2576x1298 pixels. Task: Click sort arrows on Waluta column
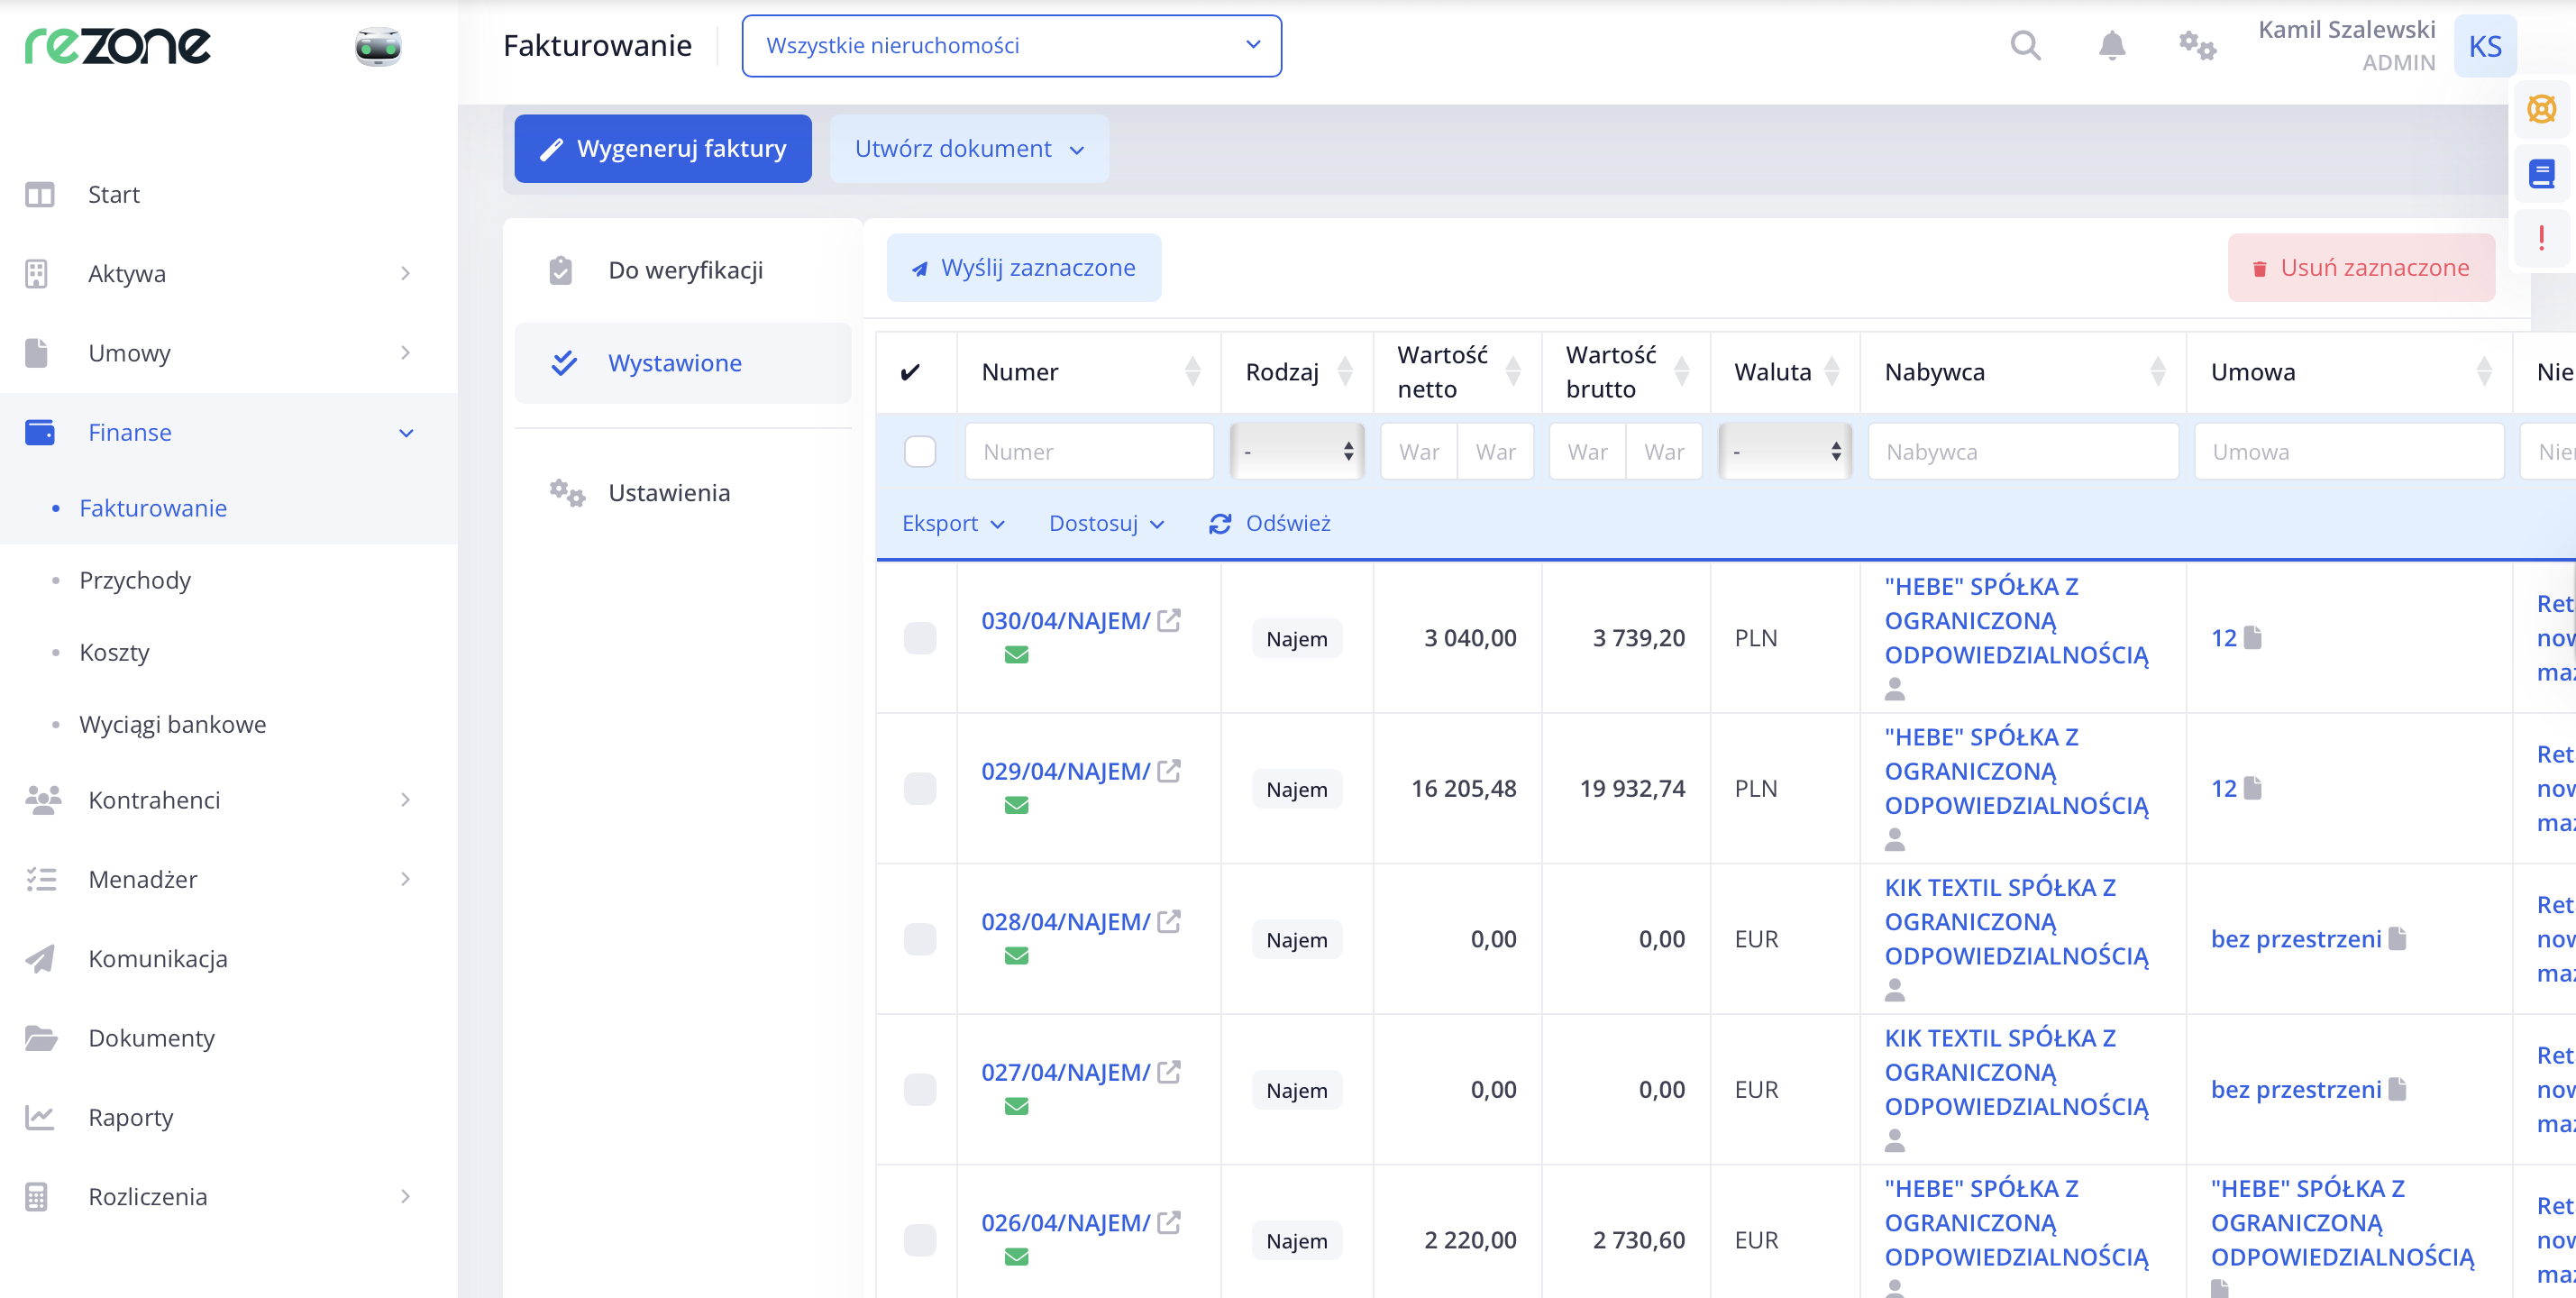click(x=1831, y=372)
